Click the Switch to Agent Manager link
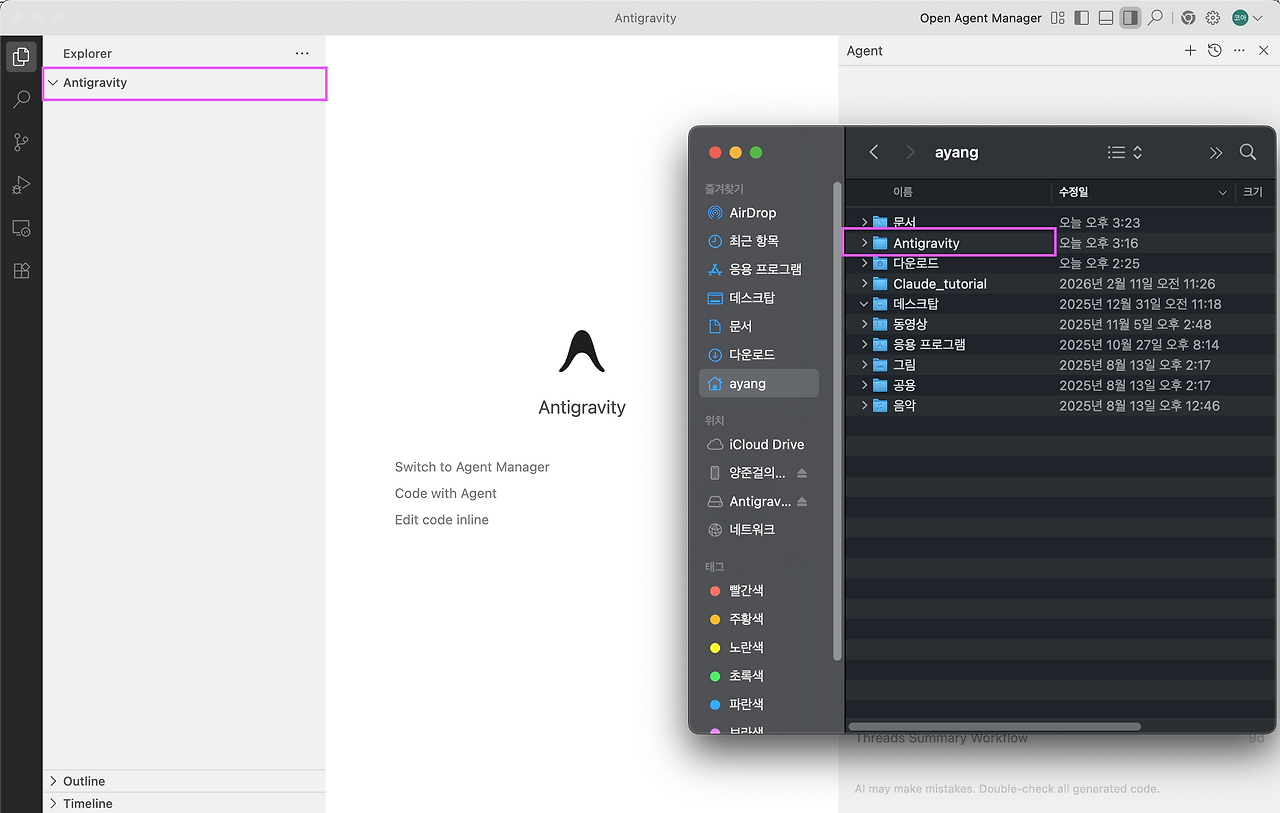The width and height of the screenshot is (1280, 813). pyautogui.click(x=472, y=467)
